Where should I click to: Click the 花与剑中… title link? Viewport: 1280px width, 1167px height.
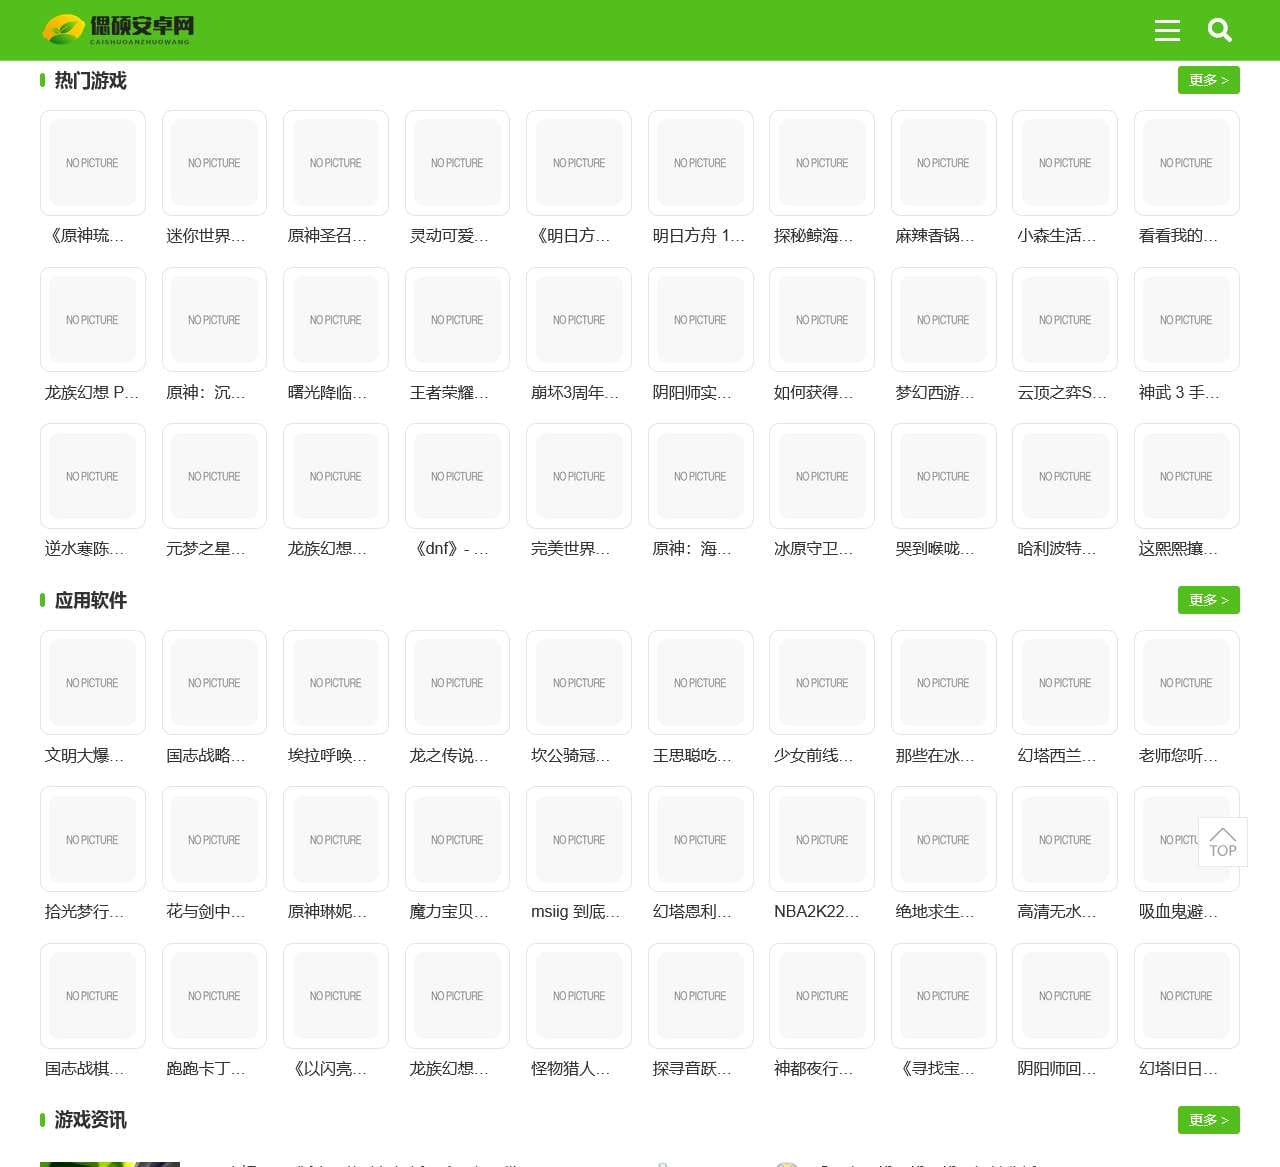click(x=206, y=912)
